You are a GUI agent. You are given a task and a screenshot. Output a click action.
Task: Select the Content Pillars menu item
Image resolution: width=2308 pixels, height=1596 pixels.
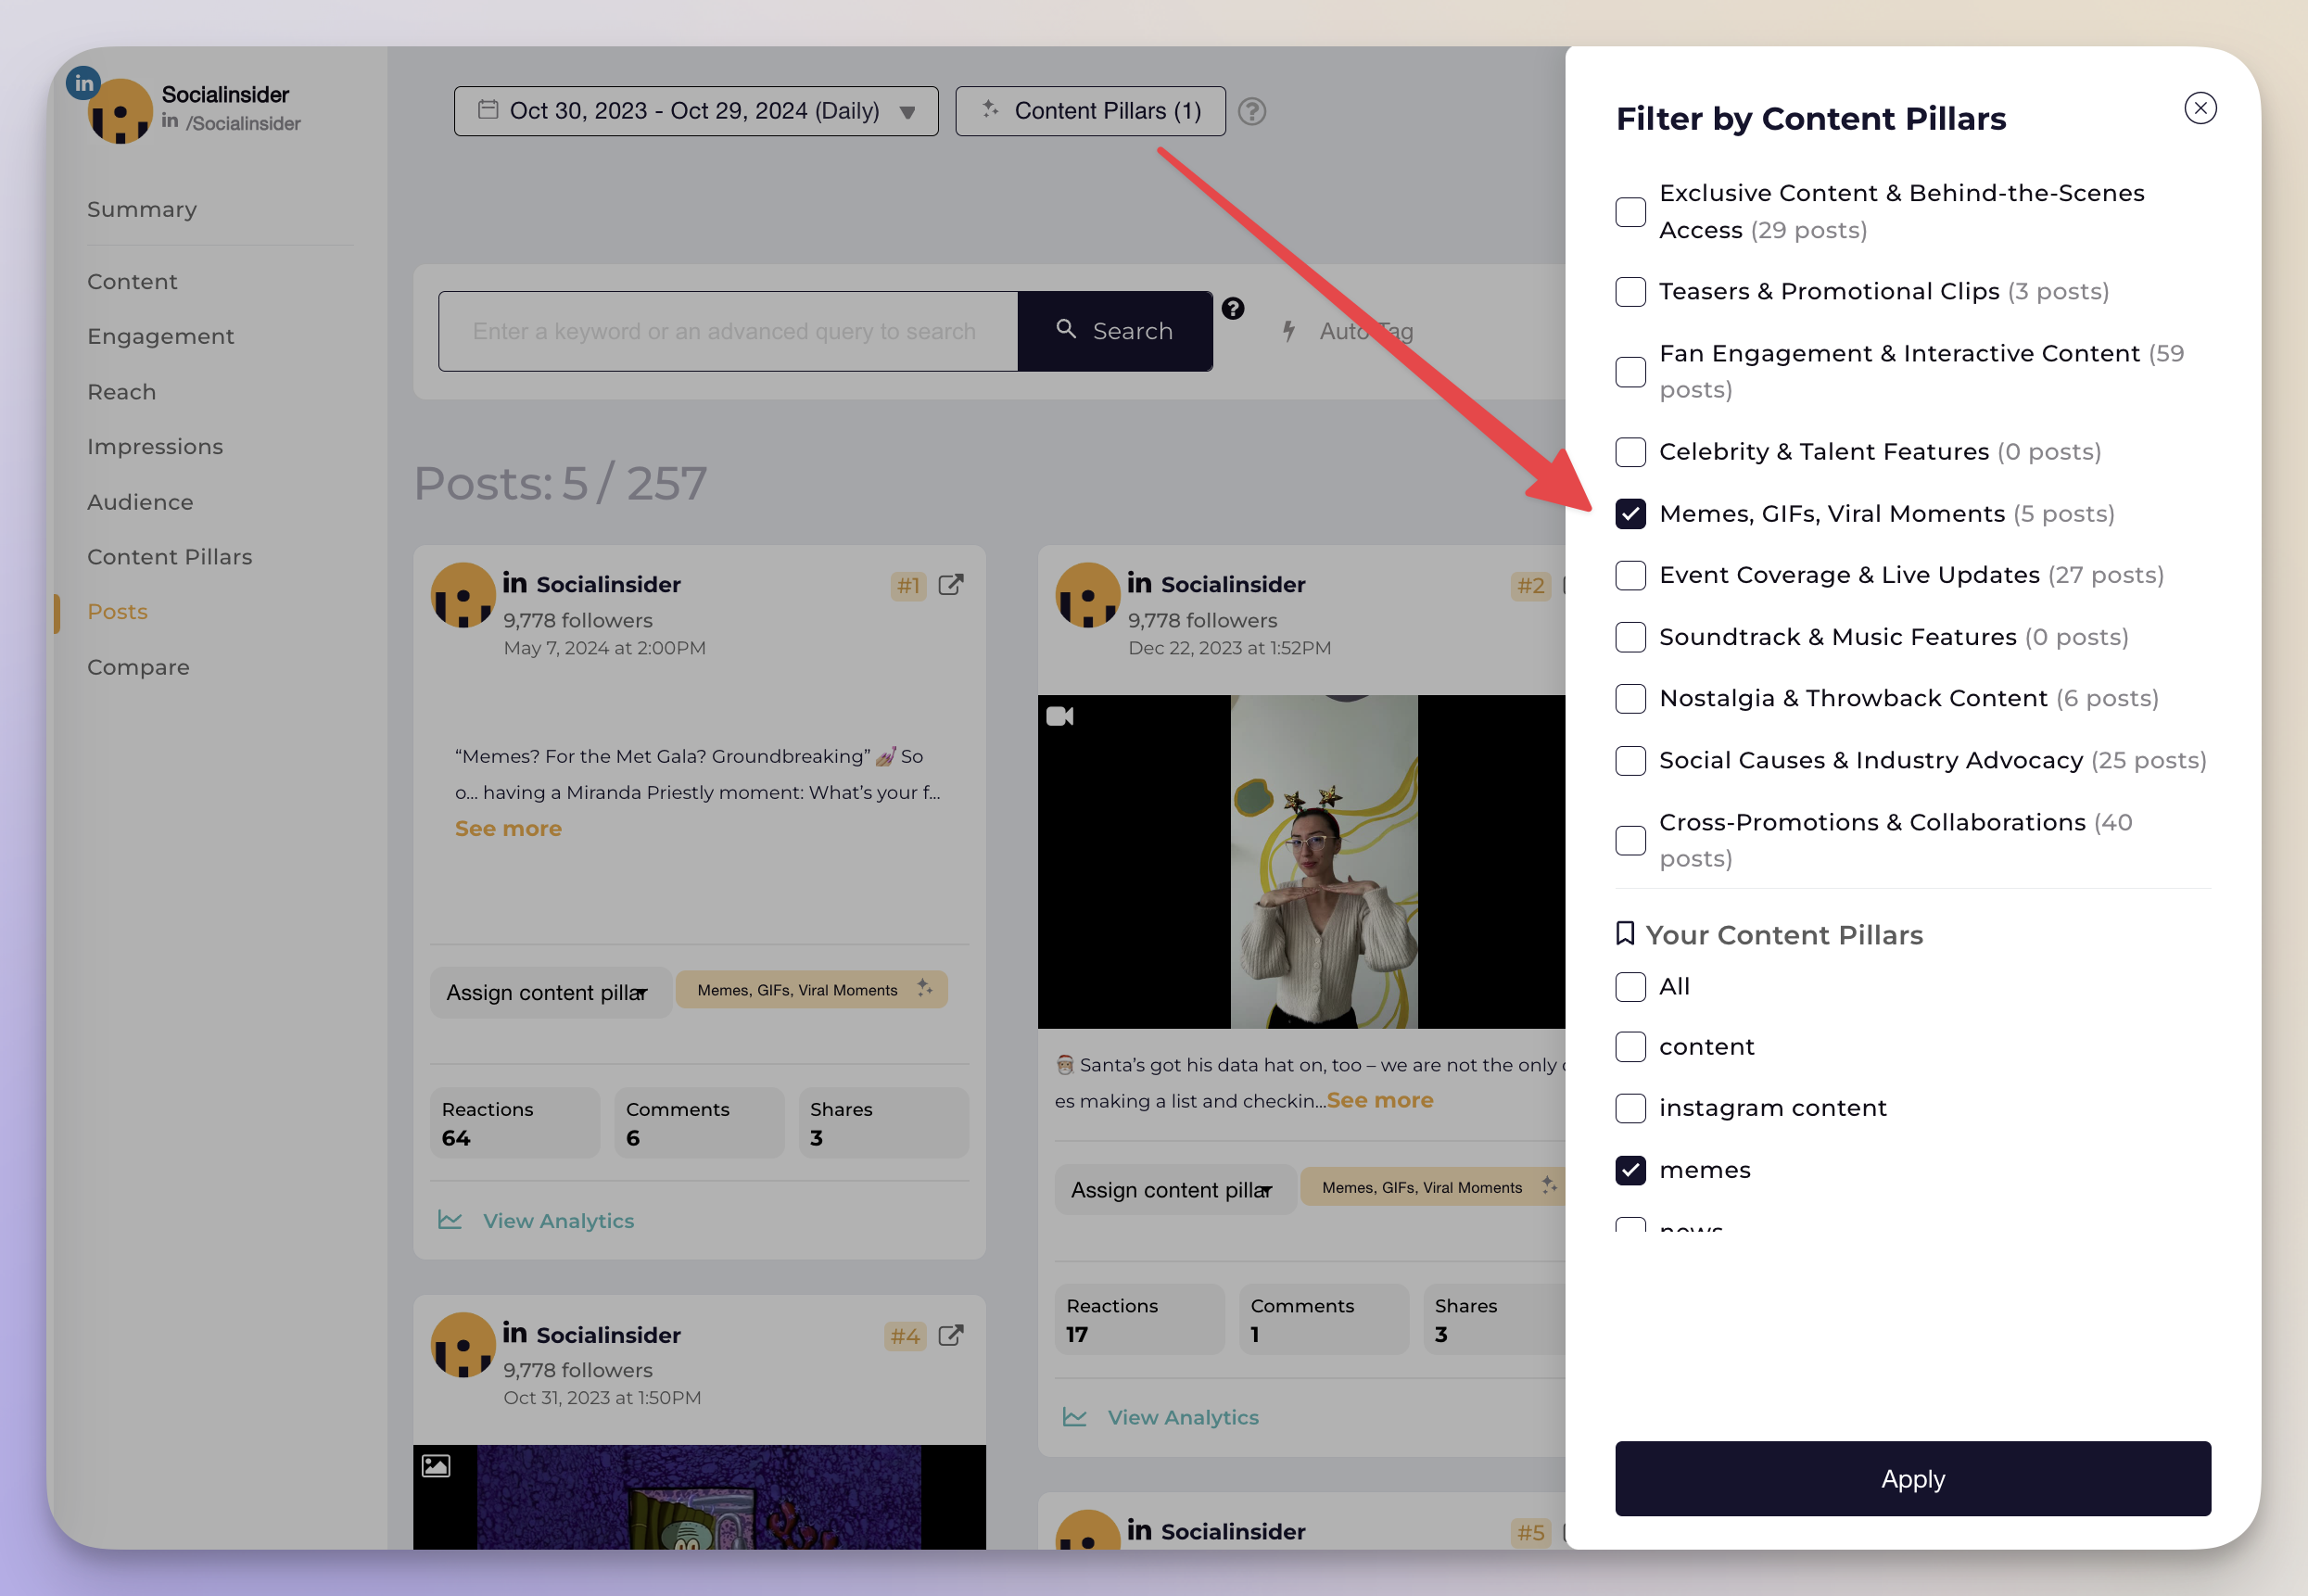click(171, 554)
